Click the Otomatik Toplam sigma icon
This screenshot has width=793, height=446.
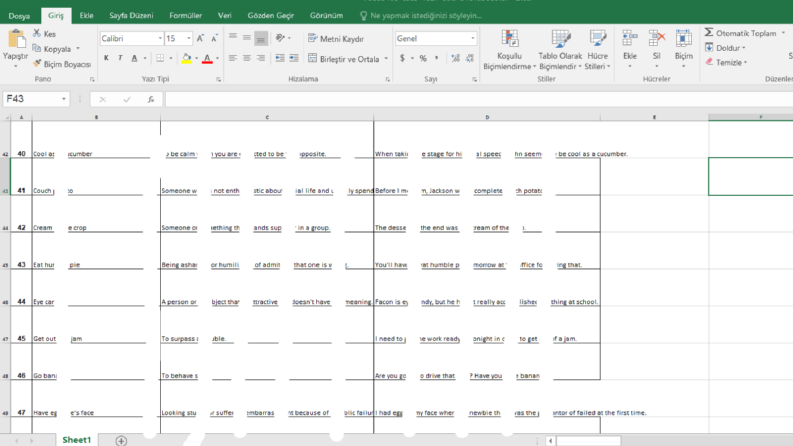[709, 33]
